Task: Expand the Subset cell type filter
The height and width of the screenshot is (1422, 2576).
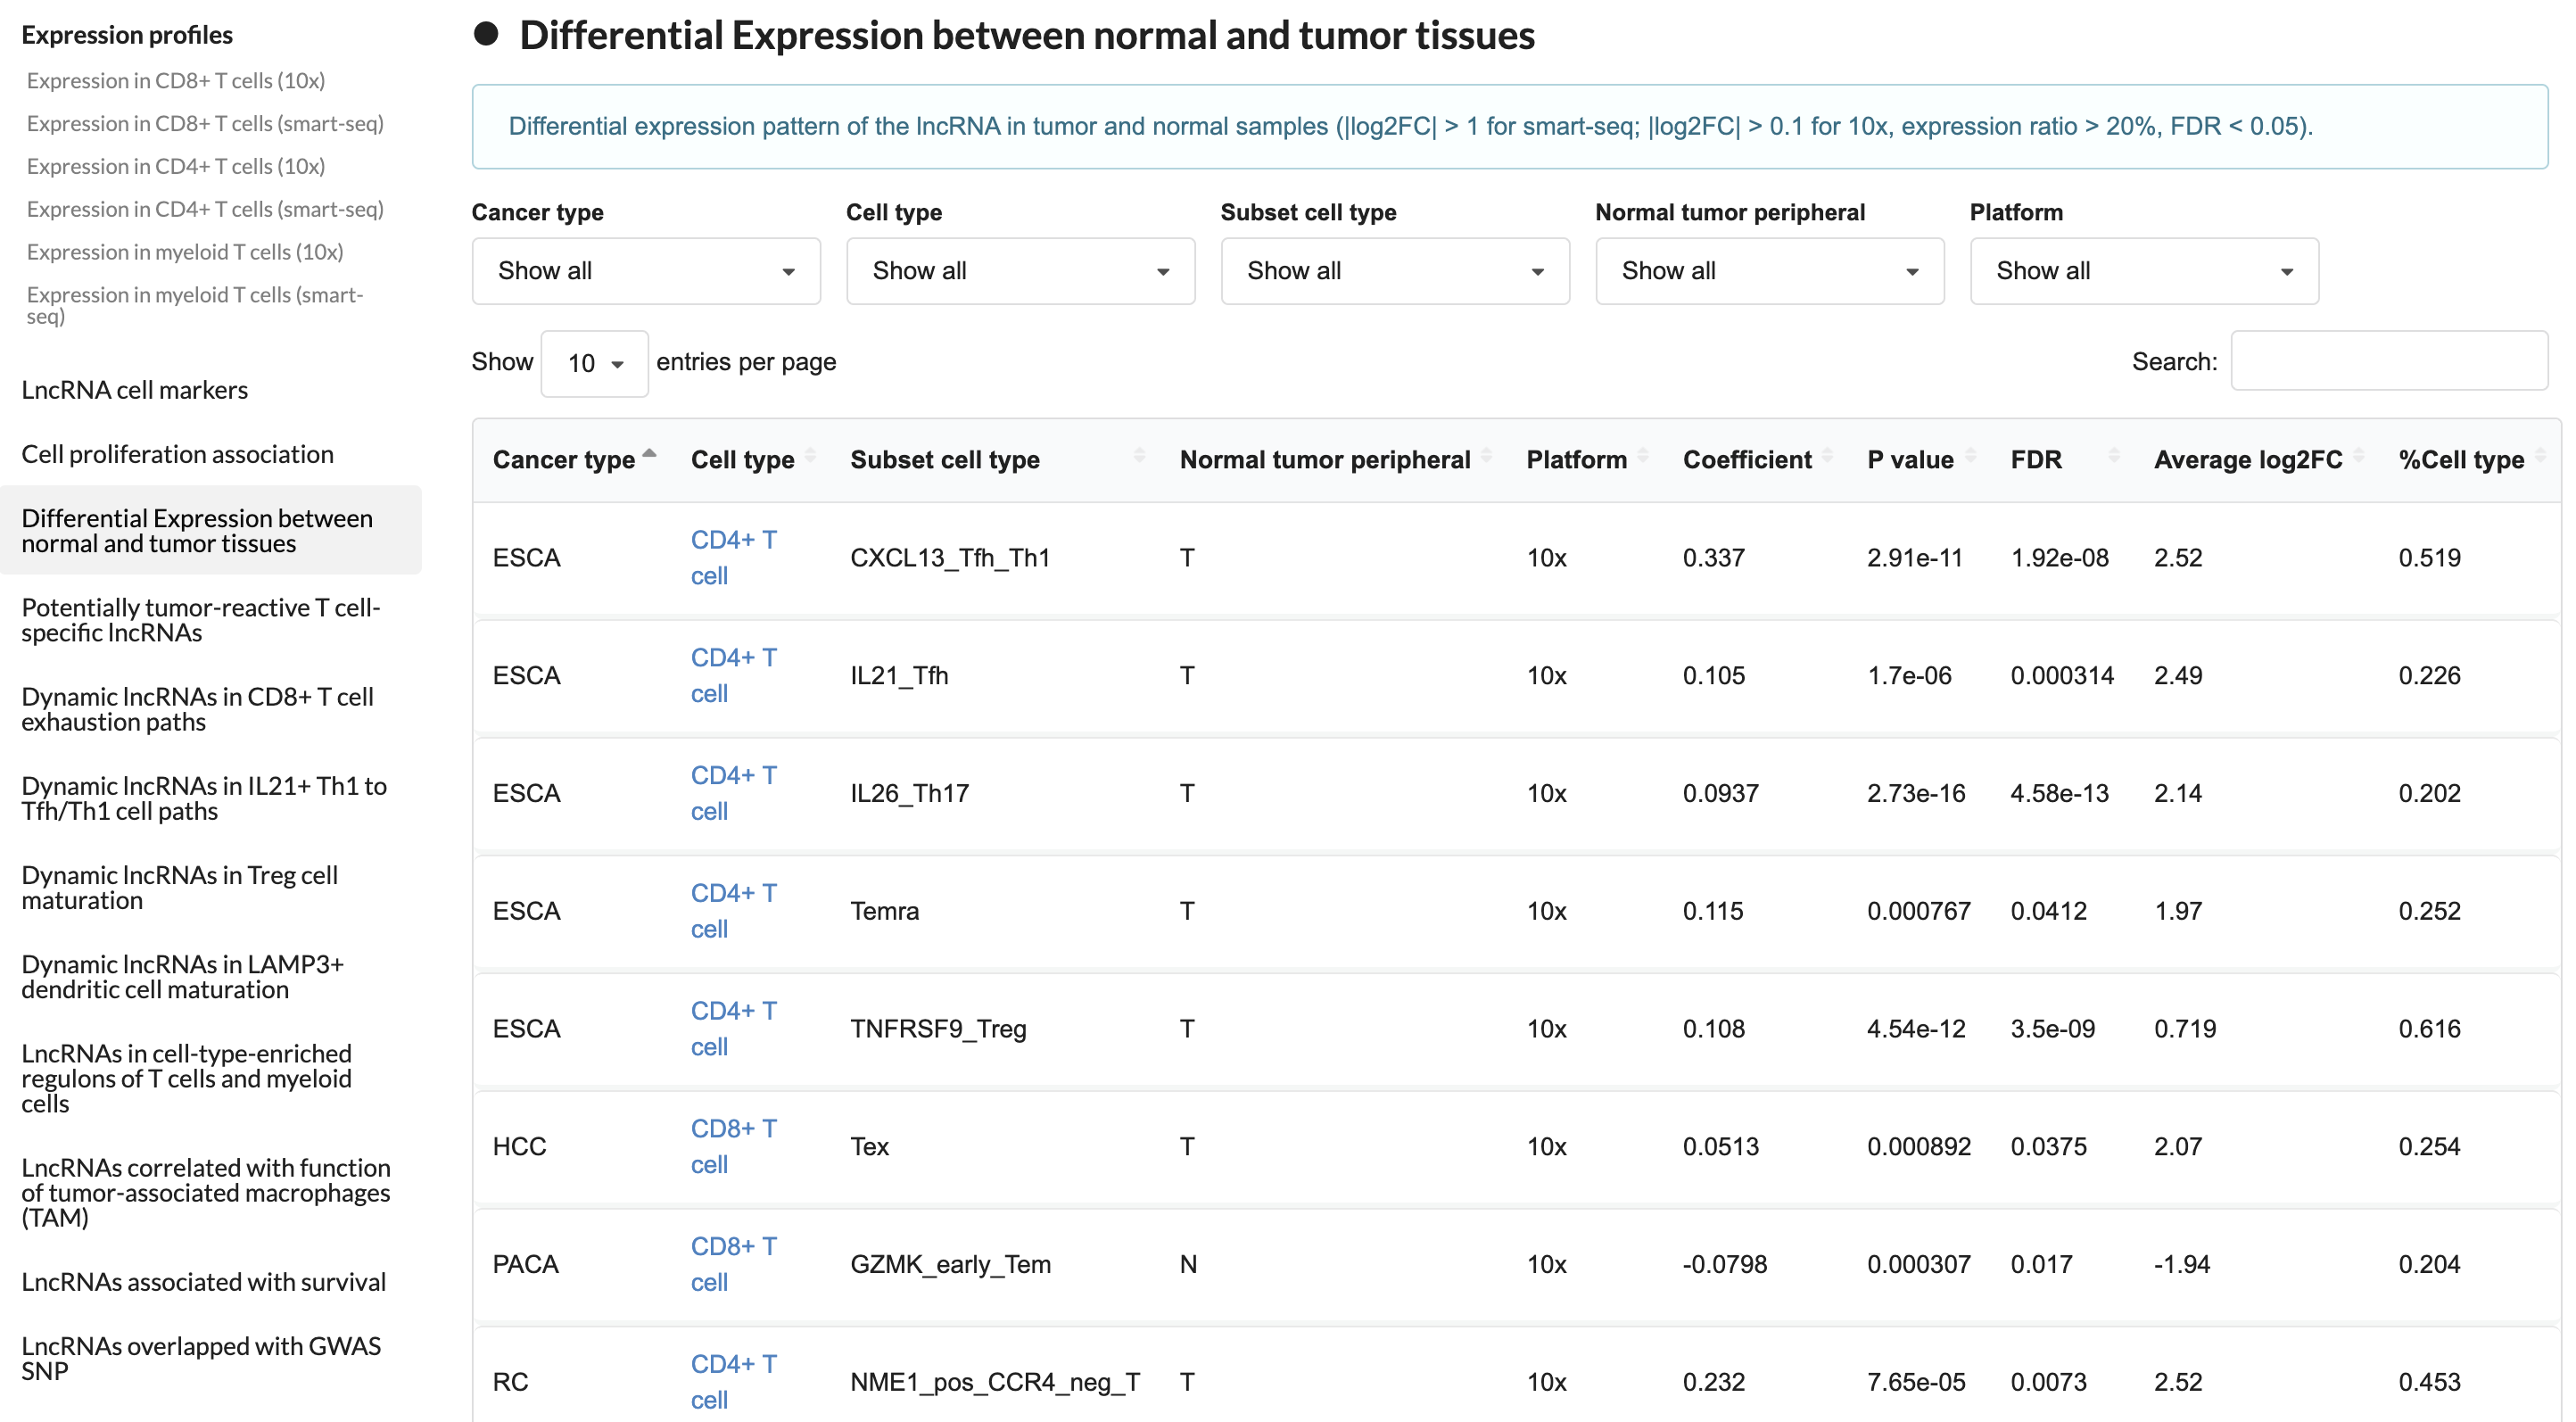Action: click(x=1395, y=271)
